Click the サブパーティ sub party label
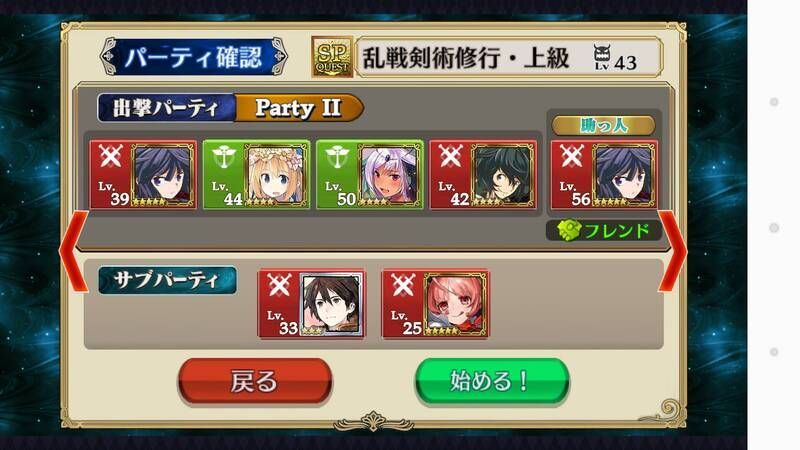Screen dimensions: 800x450 click(167, 280)
